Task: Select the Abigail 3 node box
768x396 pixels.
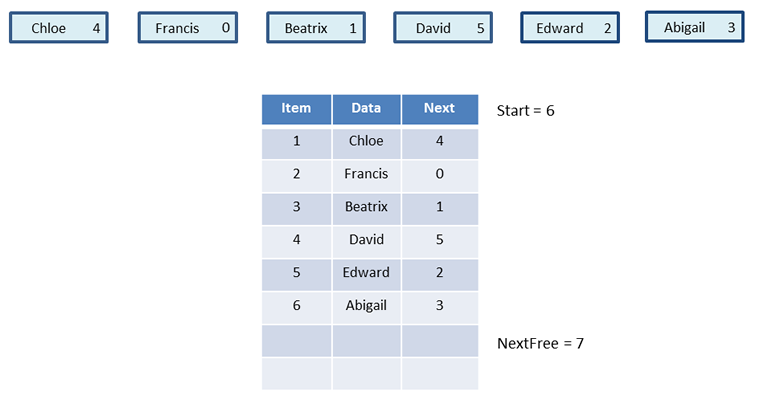Action: 695,27
